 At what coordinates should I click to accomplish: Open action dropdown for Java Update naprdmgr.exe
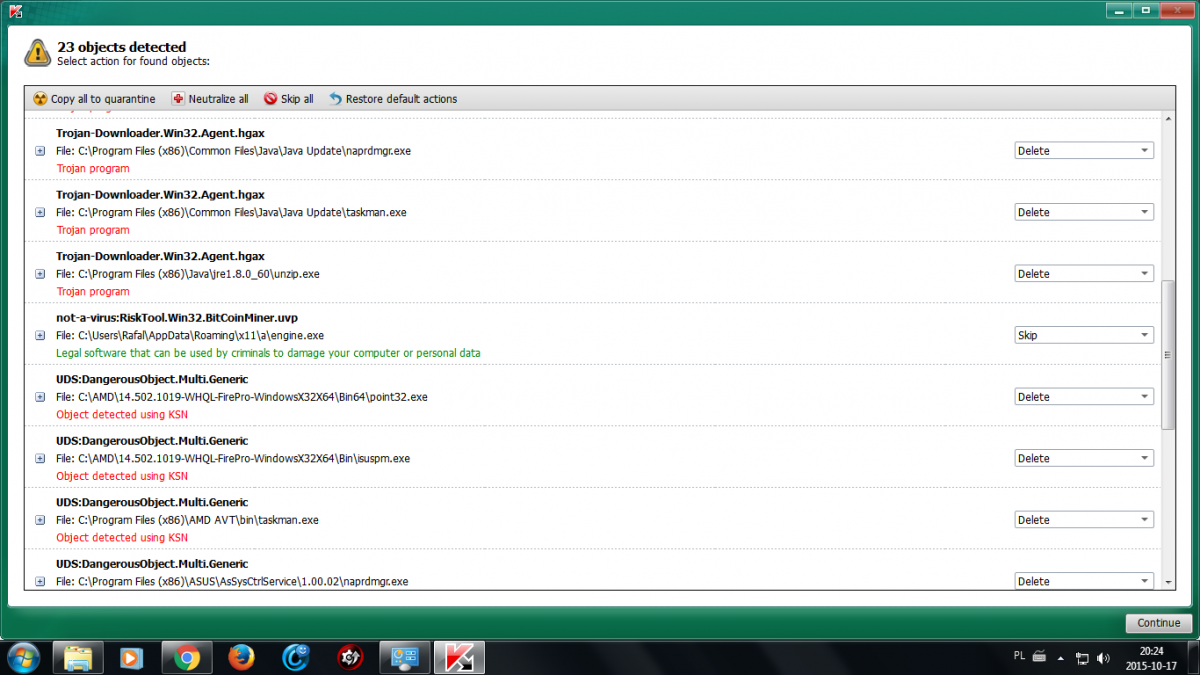(x=1084, y=151)
